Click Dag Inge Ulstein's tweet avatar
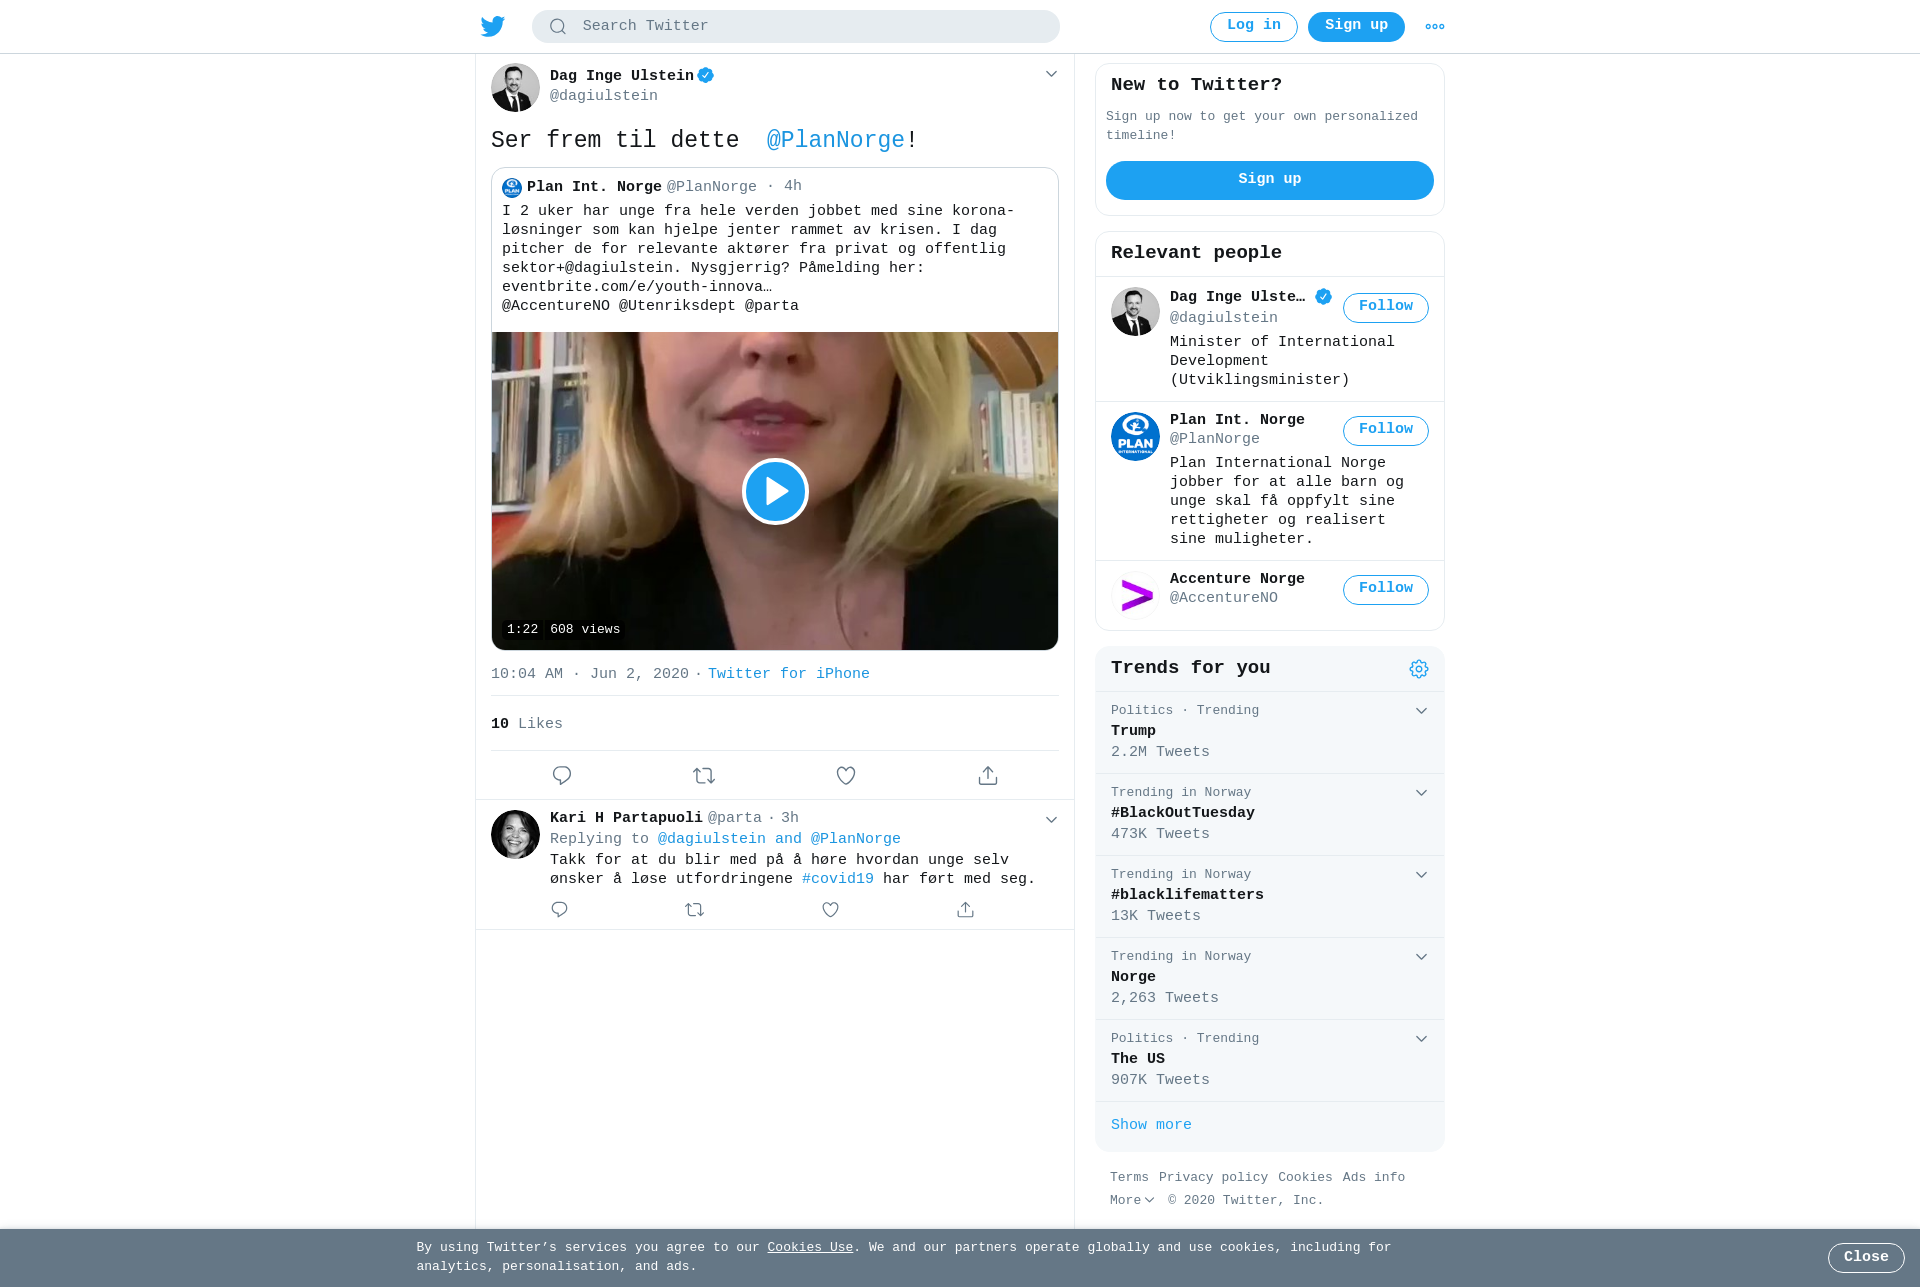 coord(515,88)
